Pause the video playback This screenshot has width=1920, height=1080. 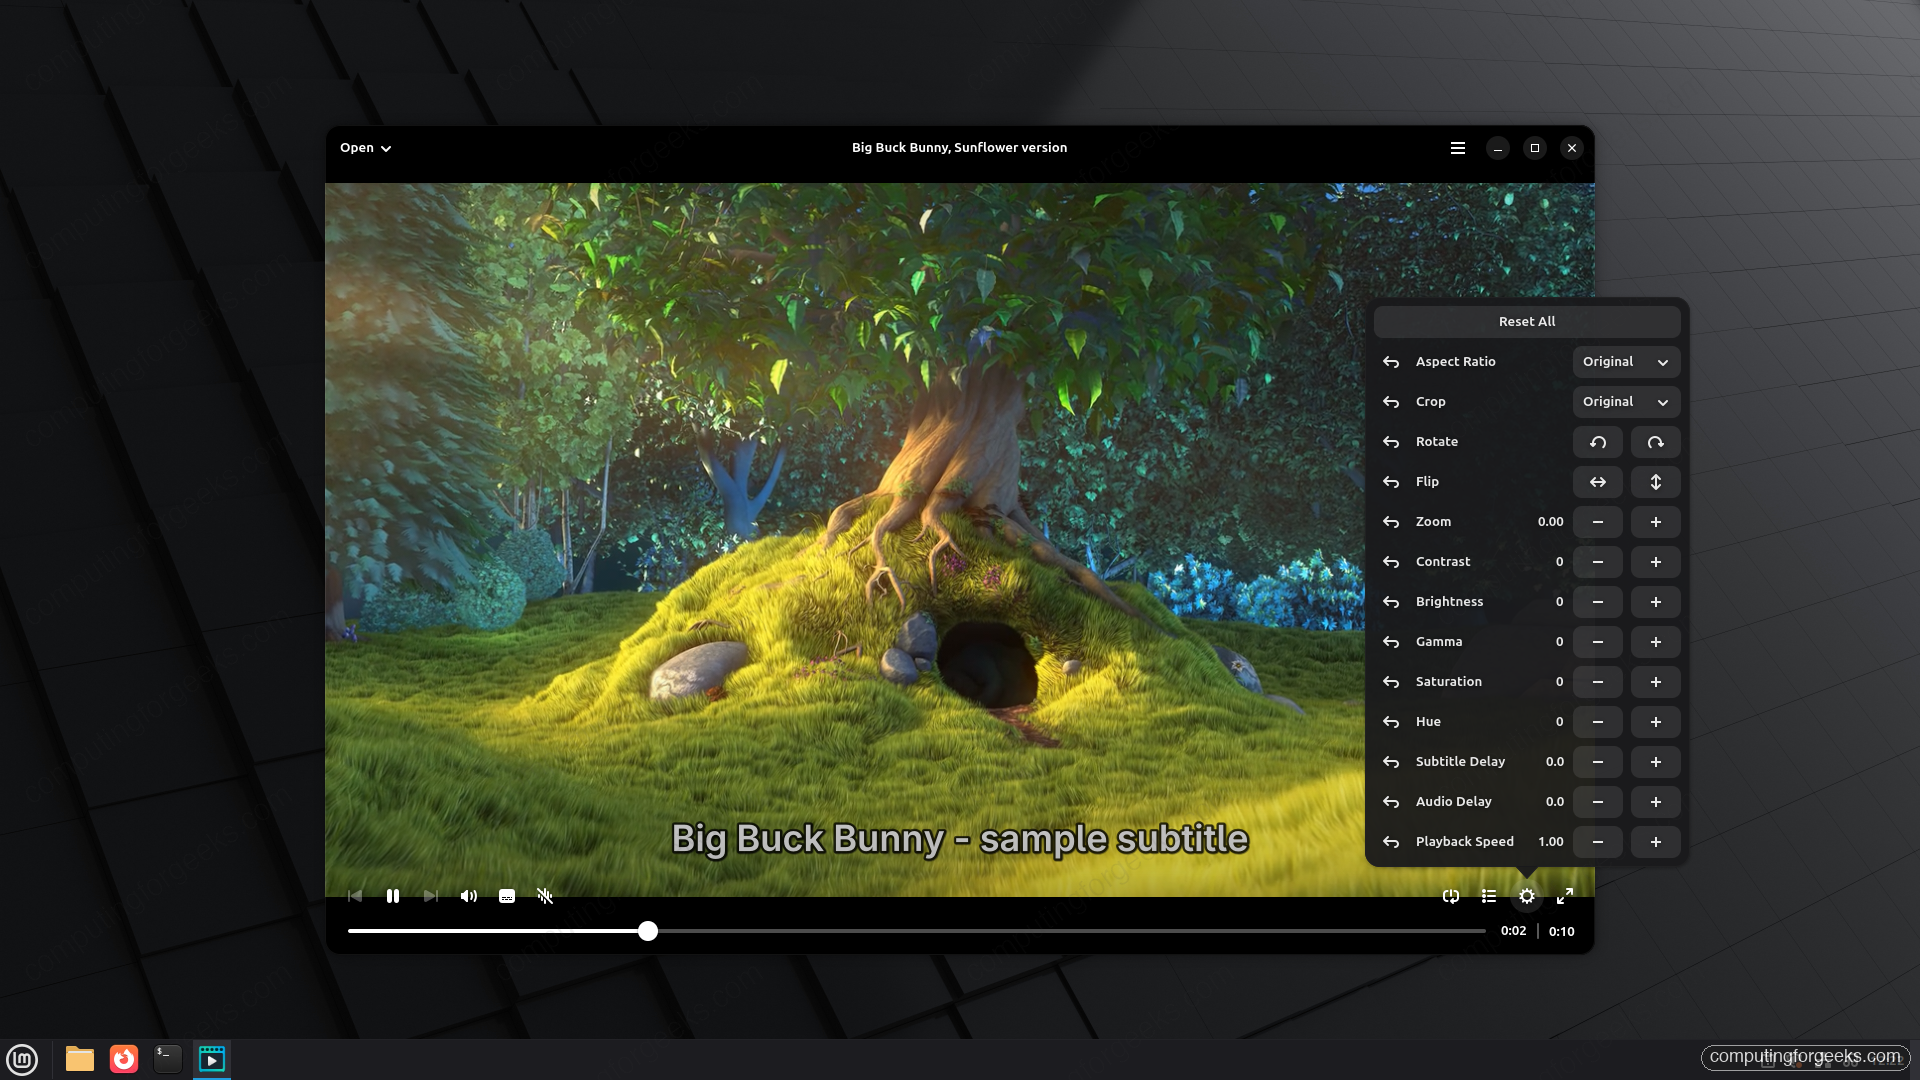click(x=393, y=896)
